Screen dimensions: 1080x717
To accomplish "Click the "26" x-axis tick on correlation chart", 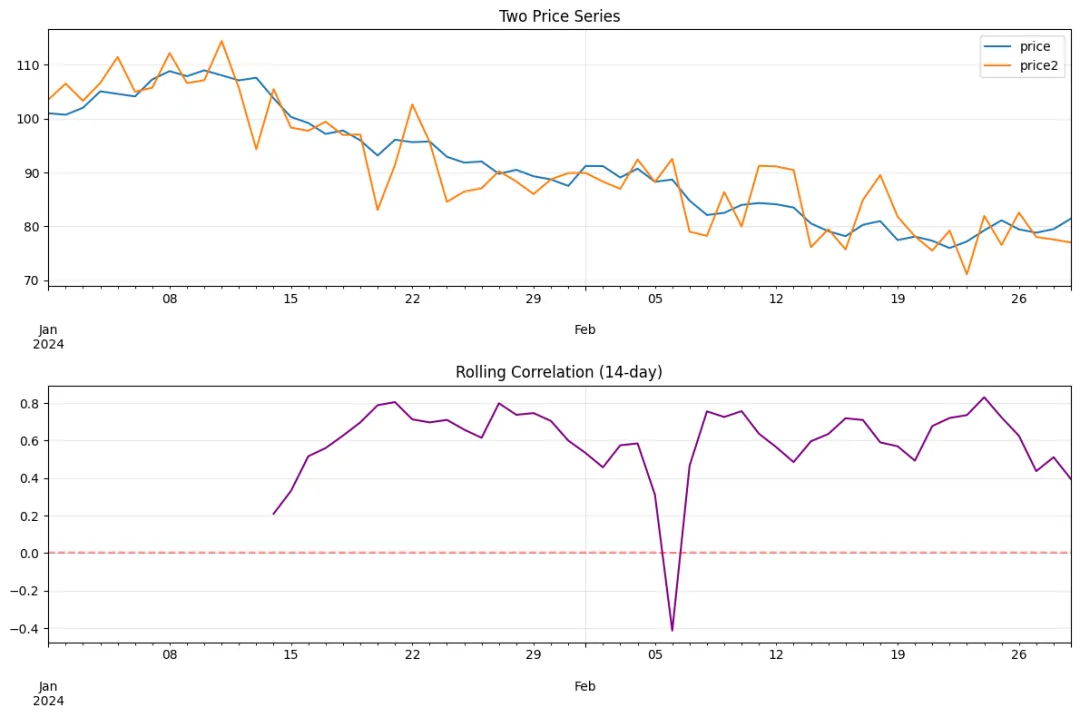I will pos(1019,656).
